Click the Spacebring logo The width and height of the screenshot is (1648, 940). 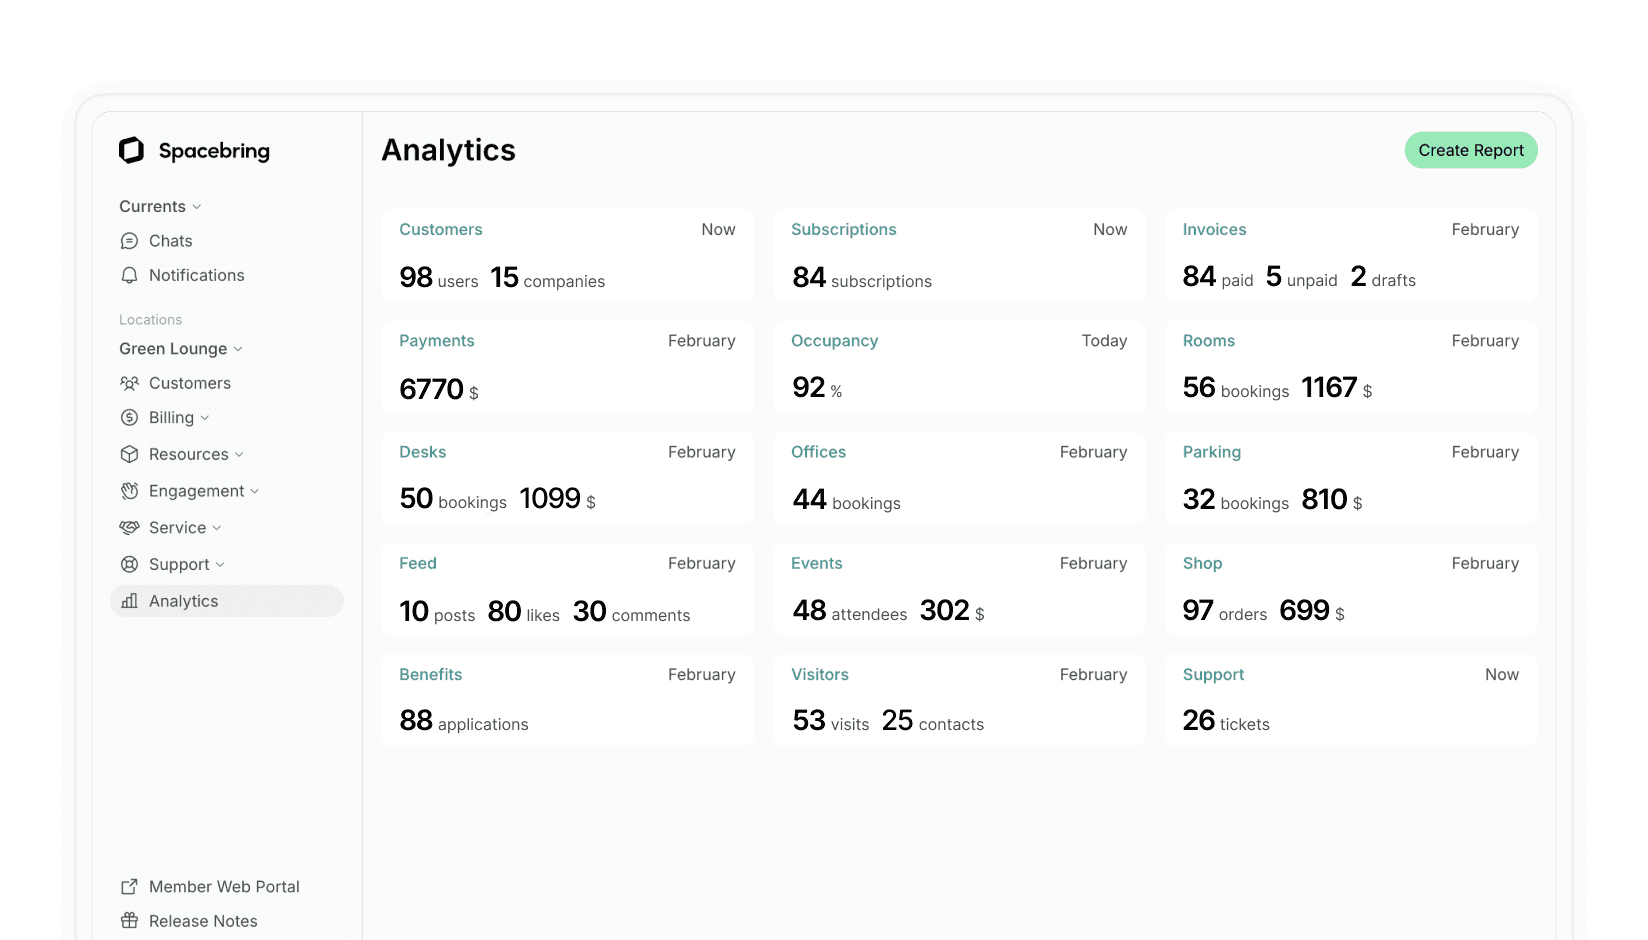(x=133, y=150)
